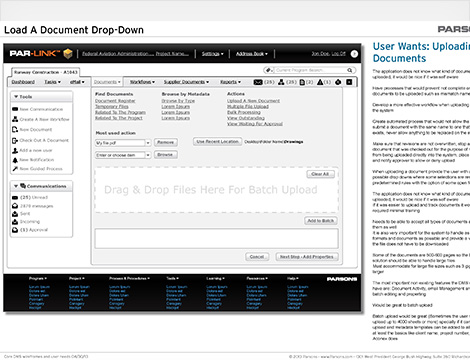The width and height of the screenshot is (470, 360).
Task: Click the empty batch list text box
Action: (x=217, y=238)
